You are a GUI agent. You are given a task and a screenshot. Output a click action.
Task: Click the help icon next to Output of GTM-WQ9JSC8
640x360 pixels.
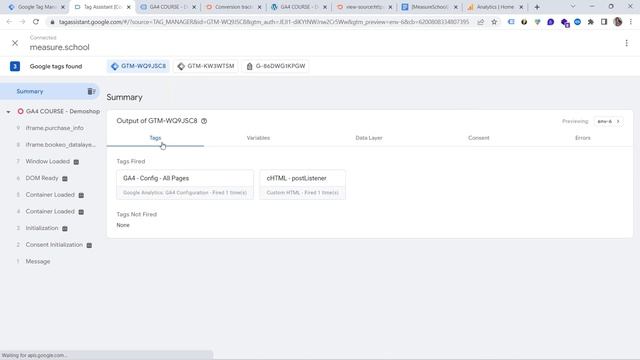[204, 121]
